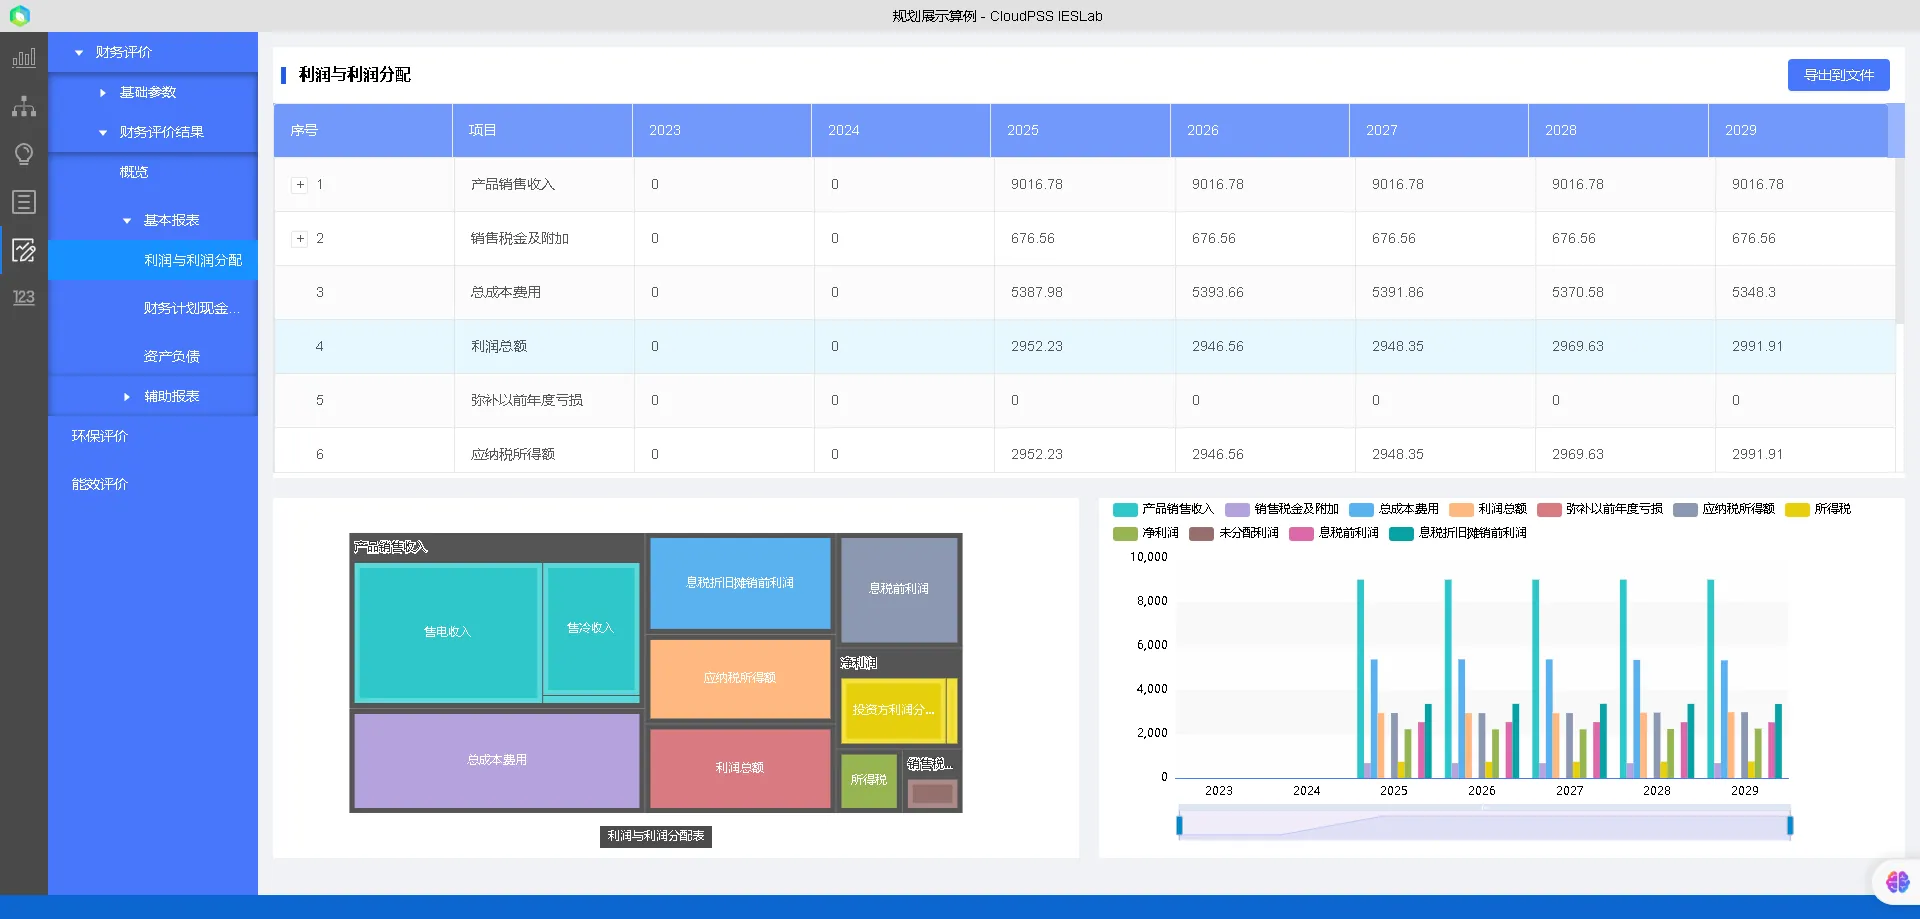Select 弥补以前年度亏损 table row label

pyautogui.click(x=527, y=401)
